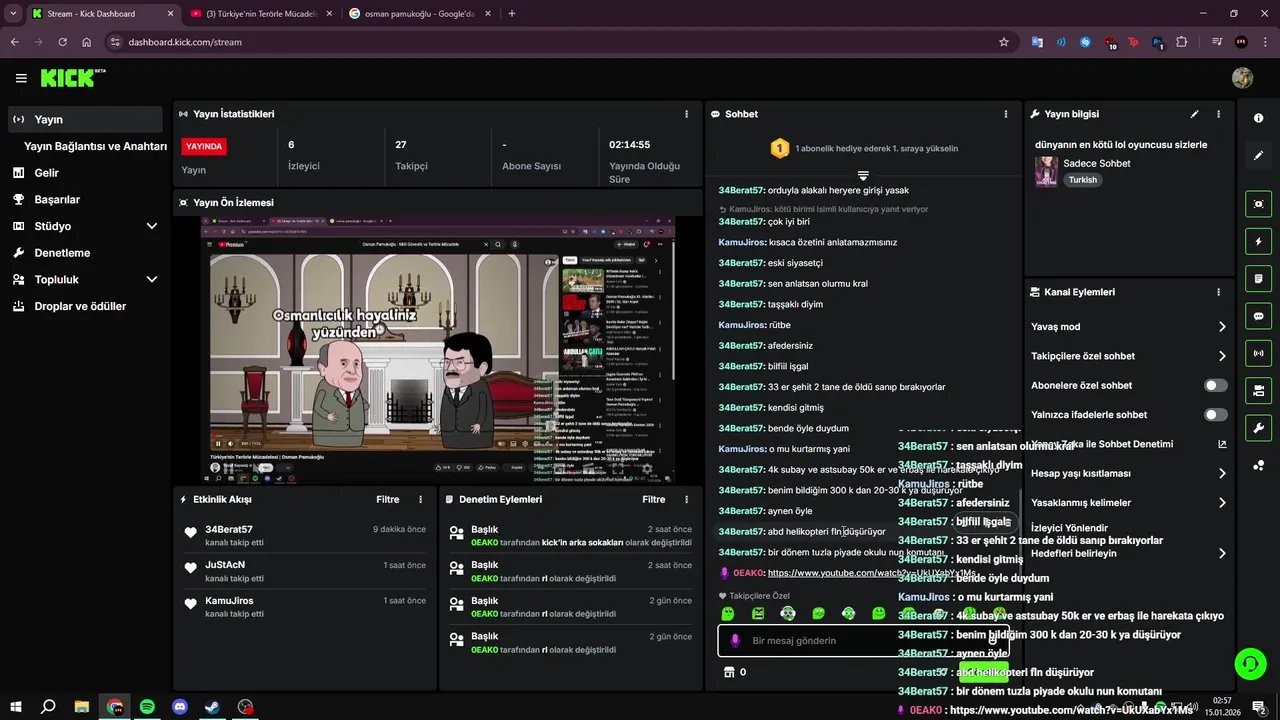This screenshot has height=720, width=1280.
Task: Open Sohbet panel three-dot options
Action: [x=1005, y=114]
